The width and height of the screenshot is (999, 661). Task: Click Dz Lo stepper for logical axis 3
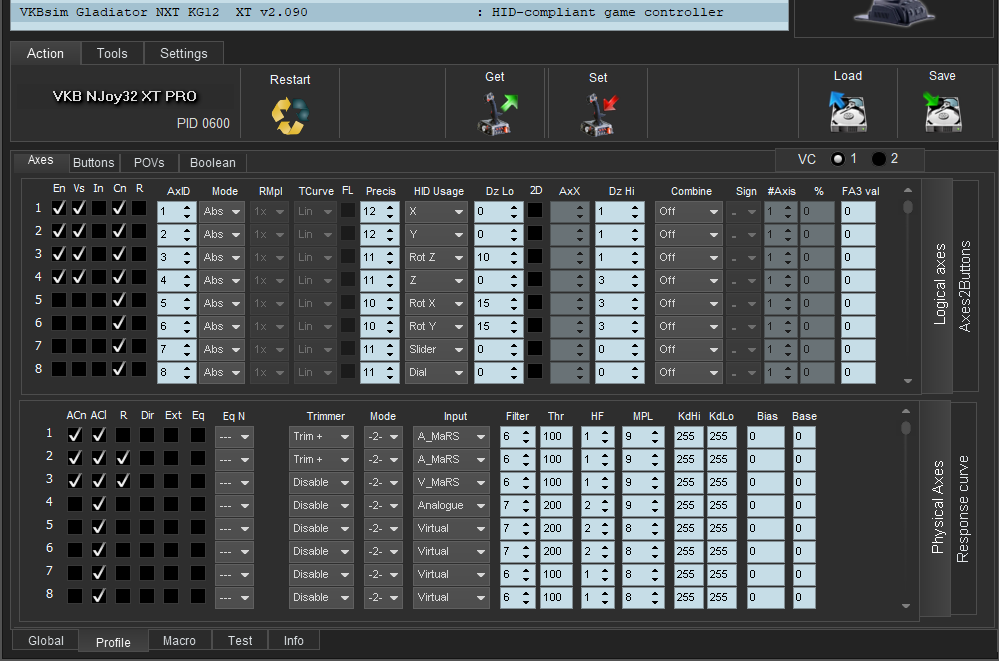[514, 258]
